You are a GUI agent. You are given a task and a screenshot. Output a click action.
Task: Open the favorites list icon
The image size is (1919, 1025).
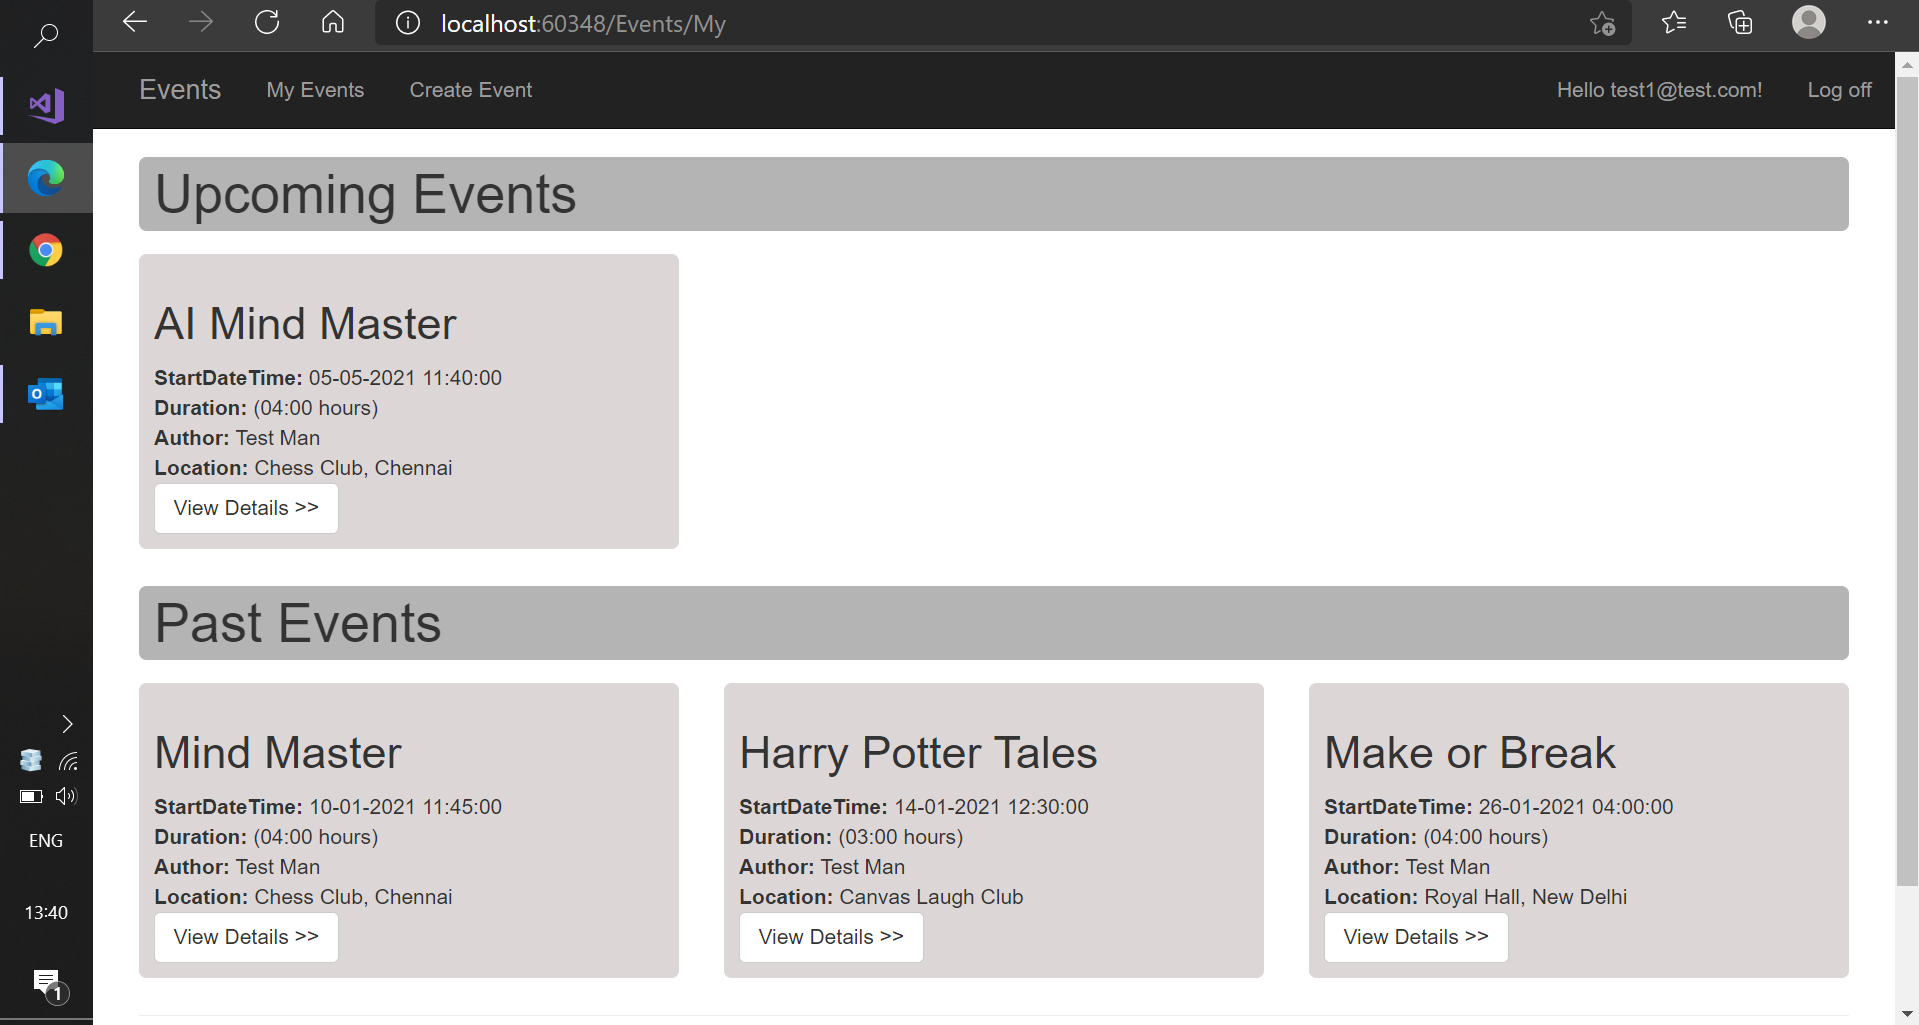(x=1674, y=23)
